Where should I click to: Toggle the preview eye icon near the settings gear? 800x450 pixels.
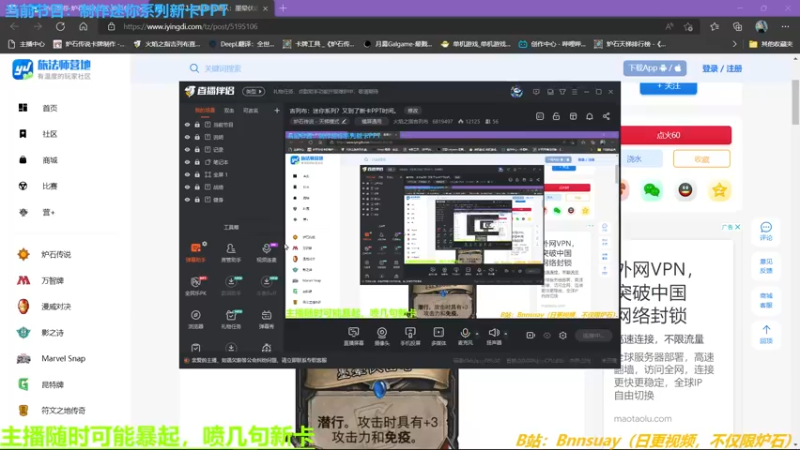(547, 335)
